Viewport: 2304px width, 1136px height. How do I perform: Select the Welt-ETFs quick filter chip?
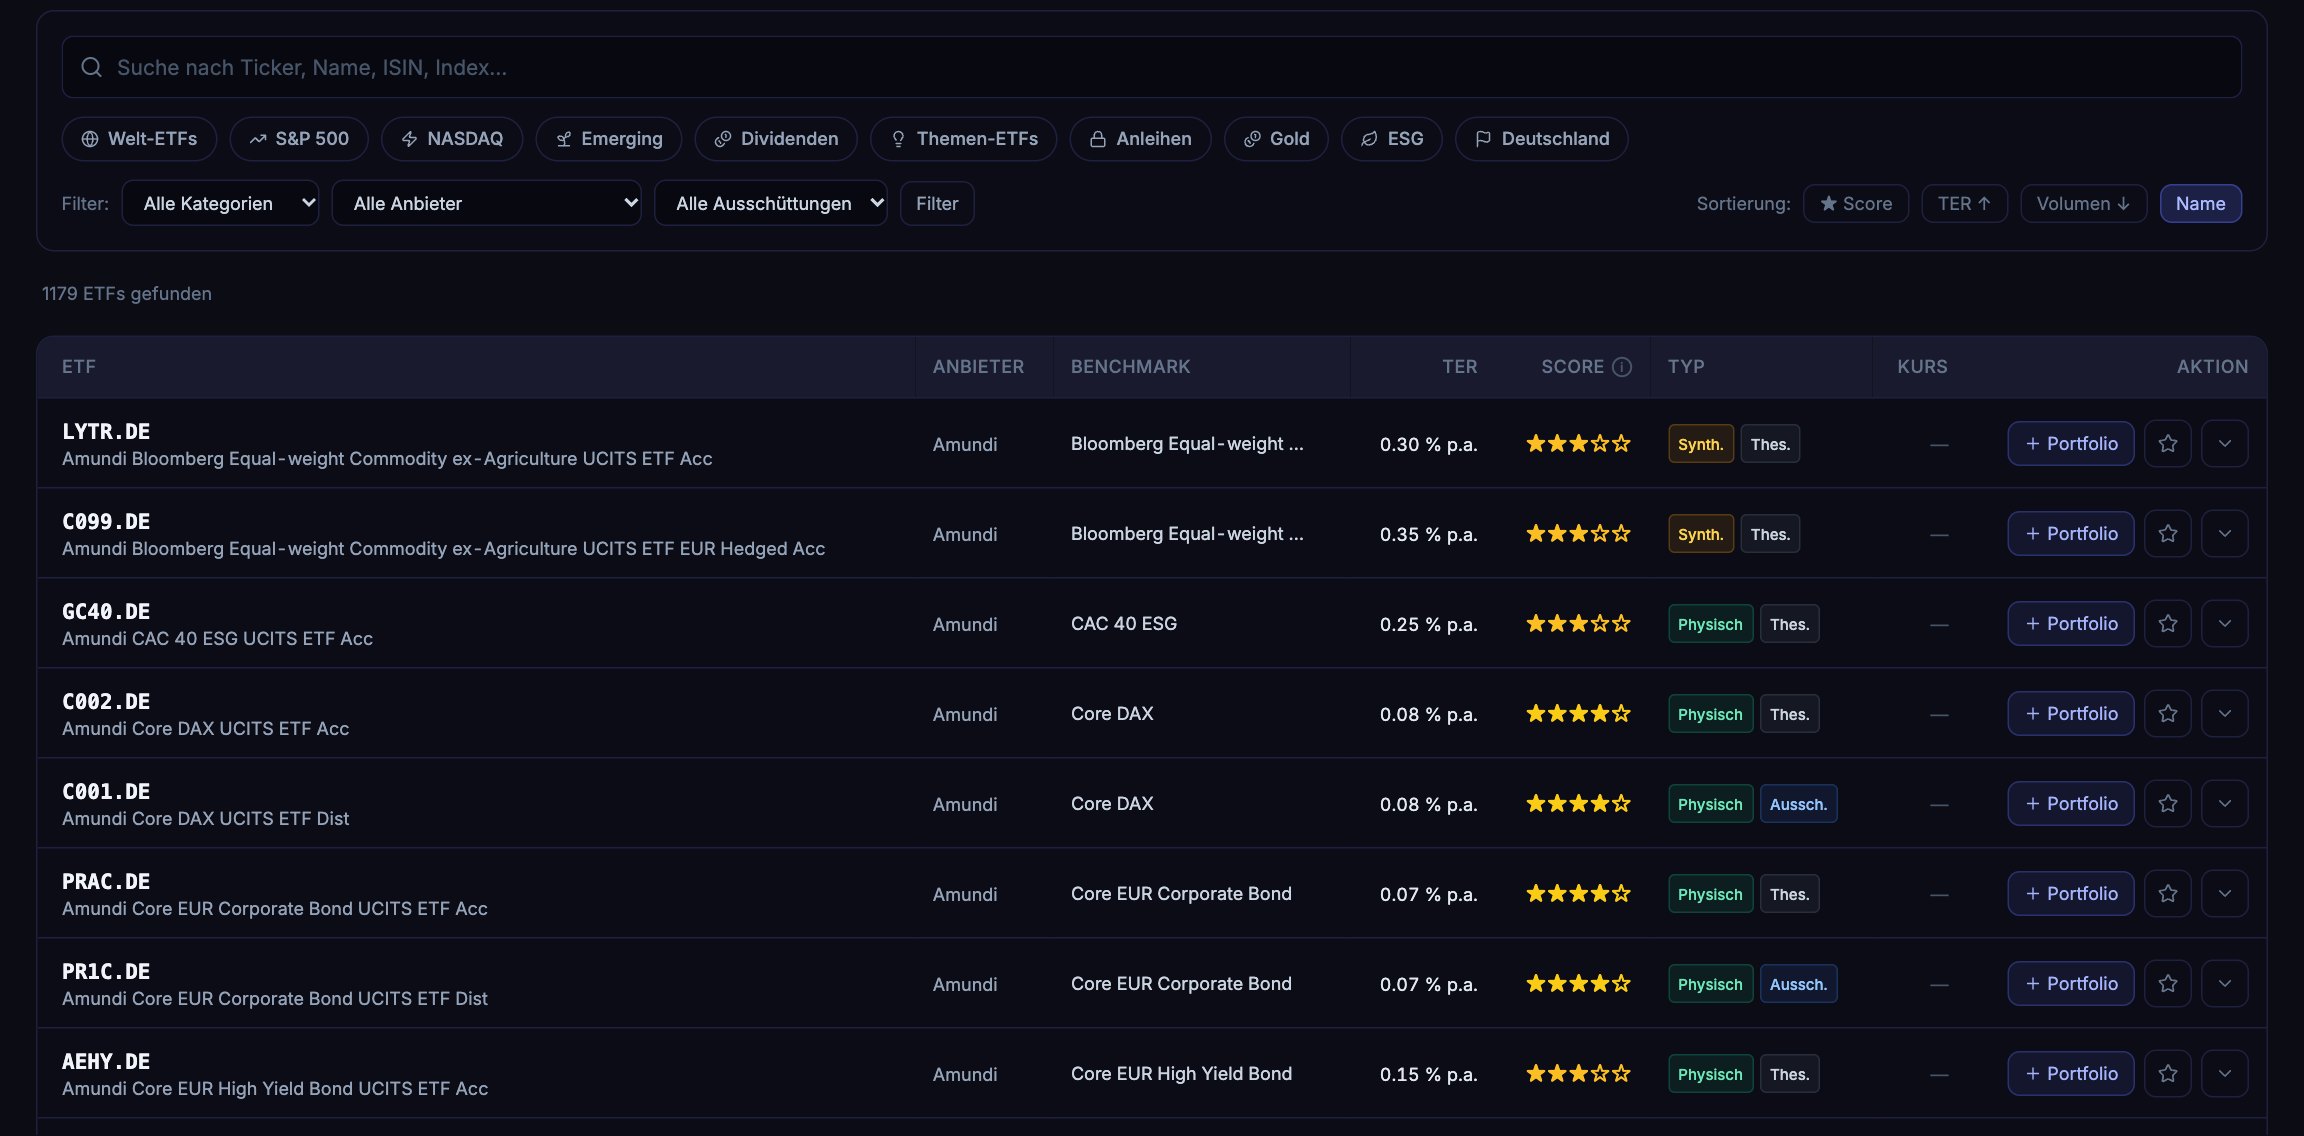tap(139, 139)
